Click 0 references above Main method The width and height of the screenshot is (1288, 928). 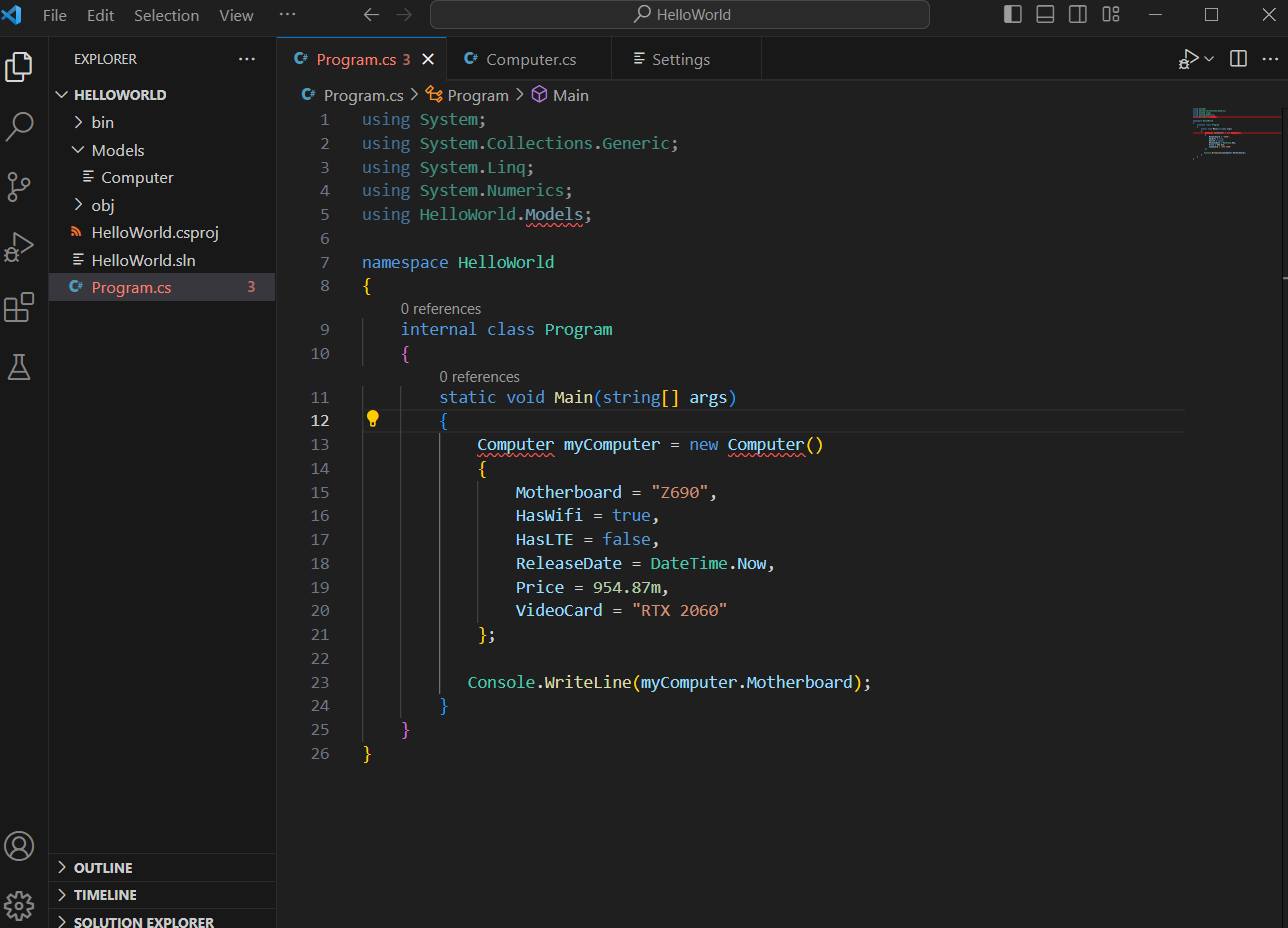(479, 377)
